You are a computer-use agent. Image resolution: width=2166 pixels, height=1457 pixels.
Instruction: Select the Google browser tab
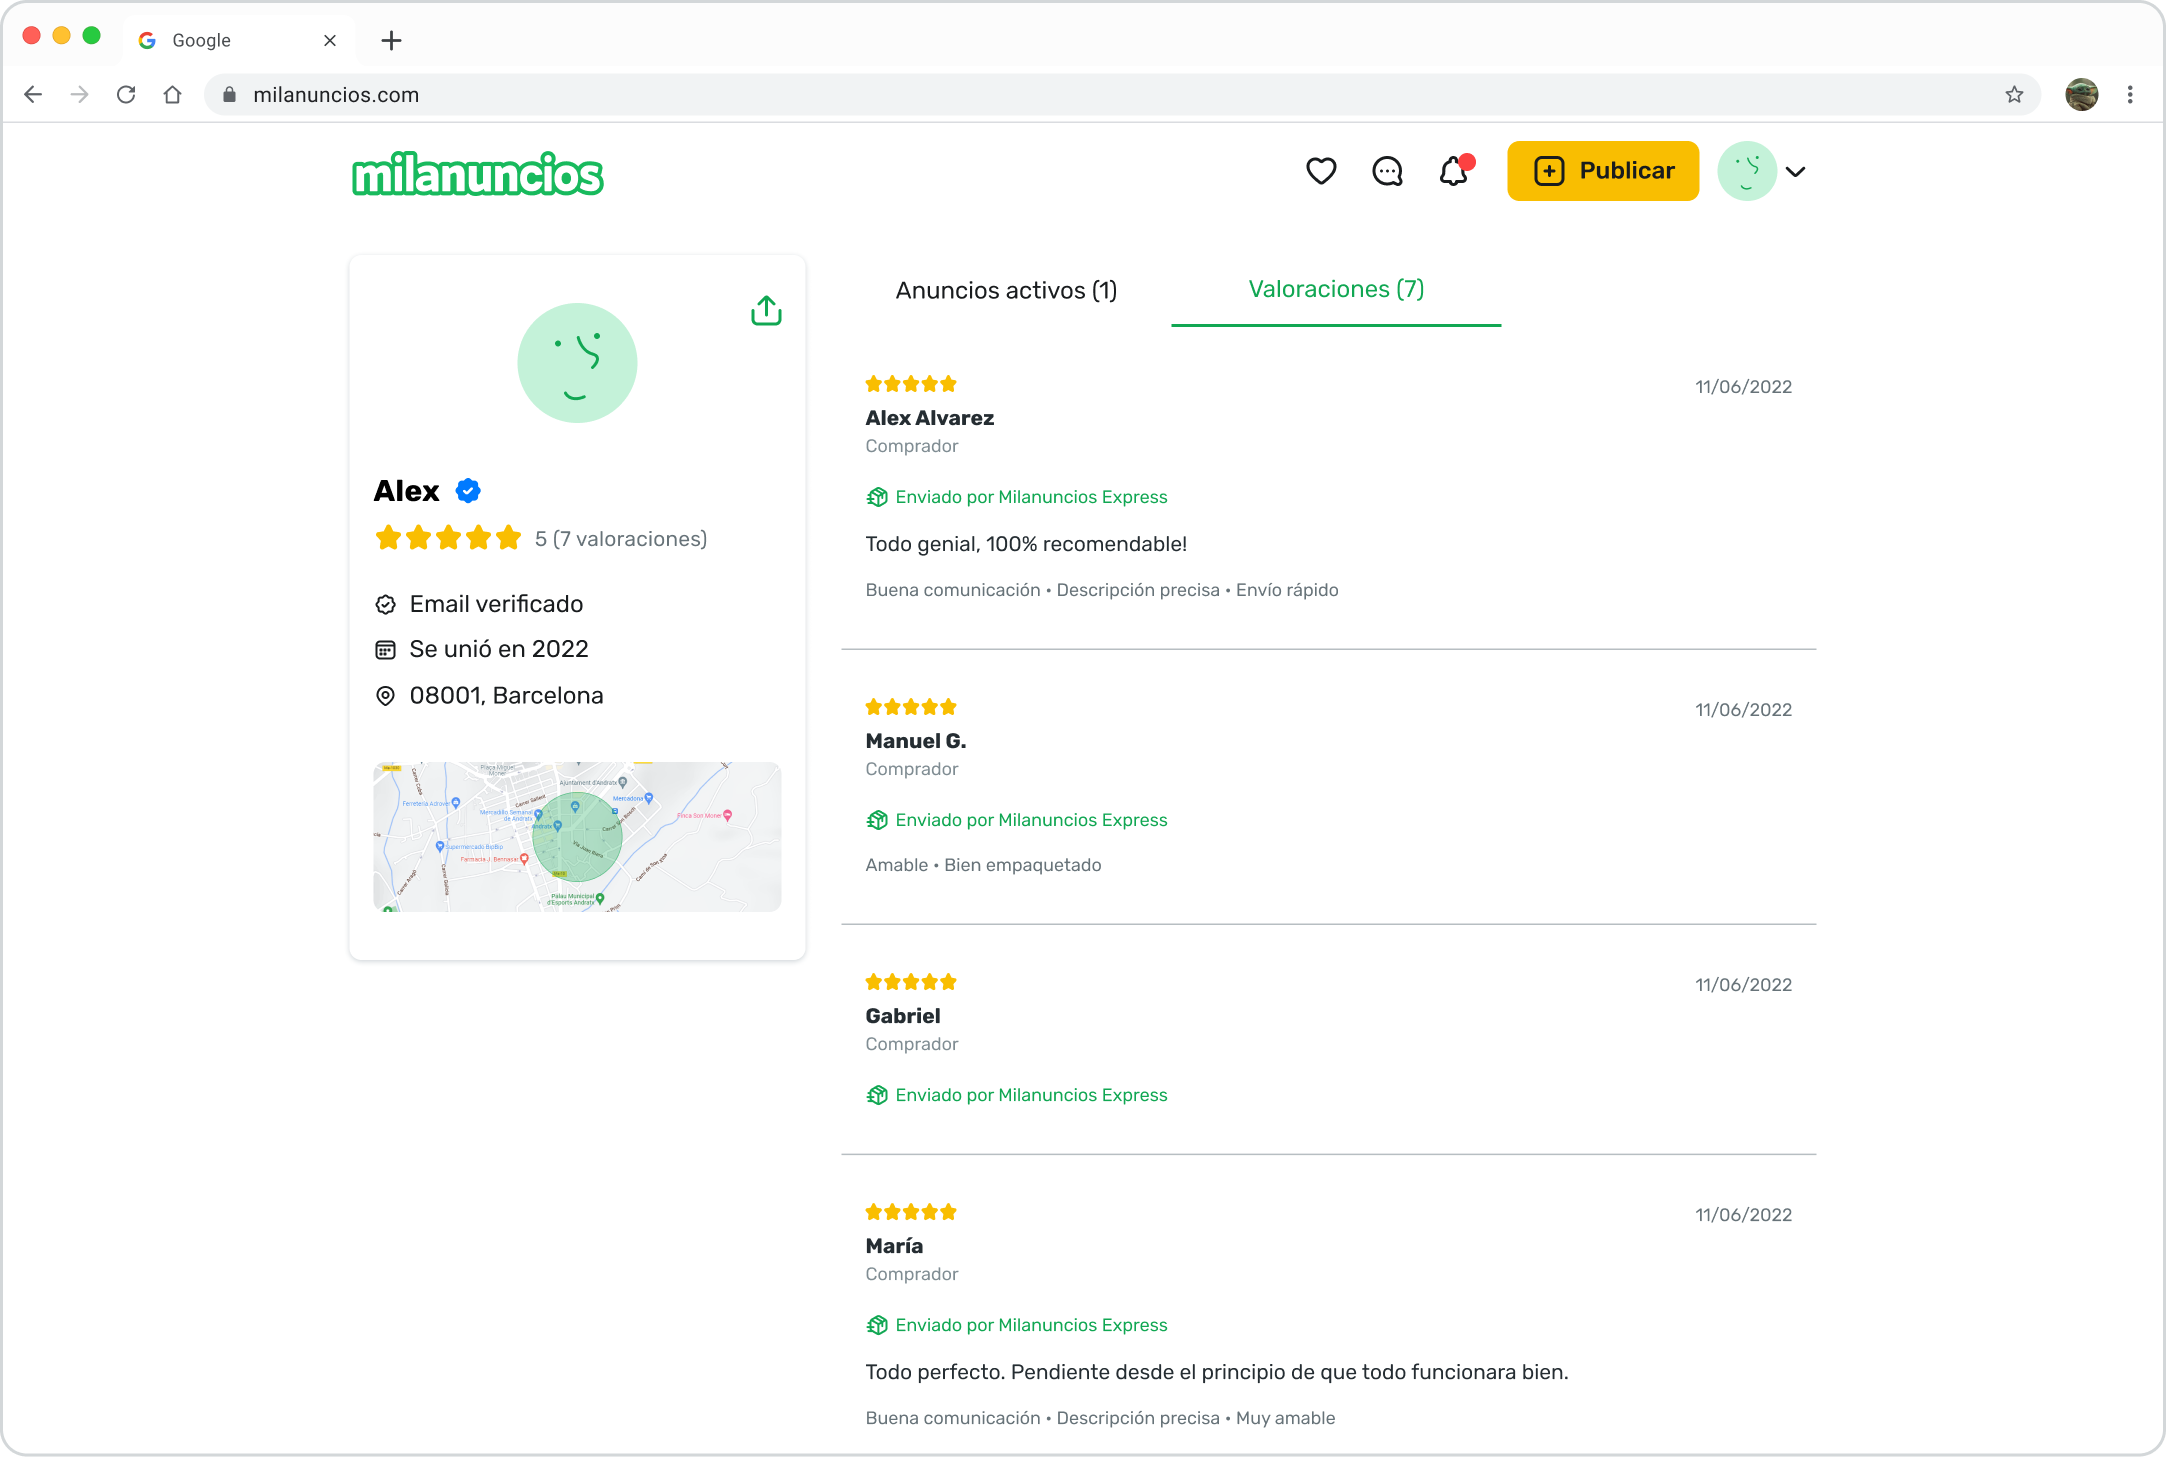pyautogui.click(x=240, y=40)
